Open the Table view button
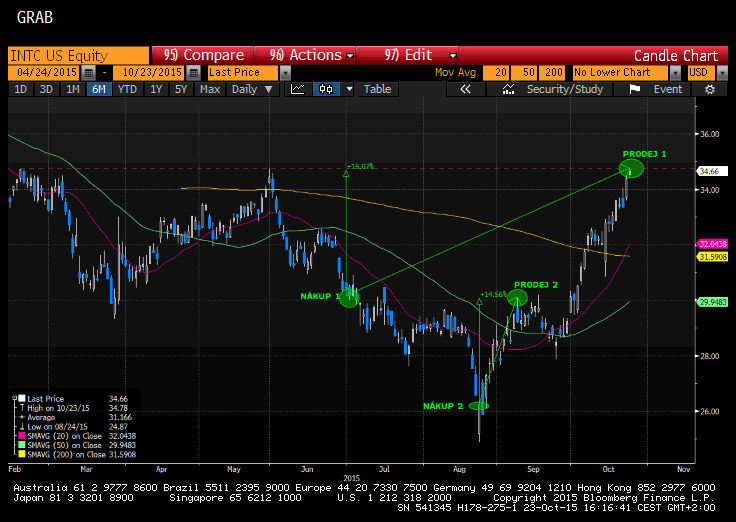 (377, 89)
